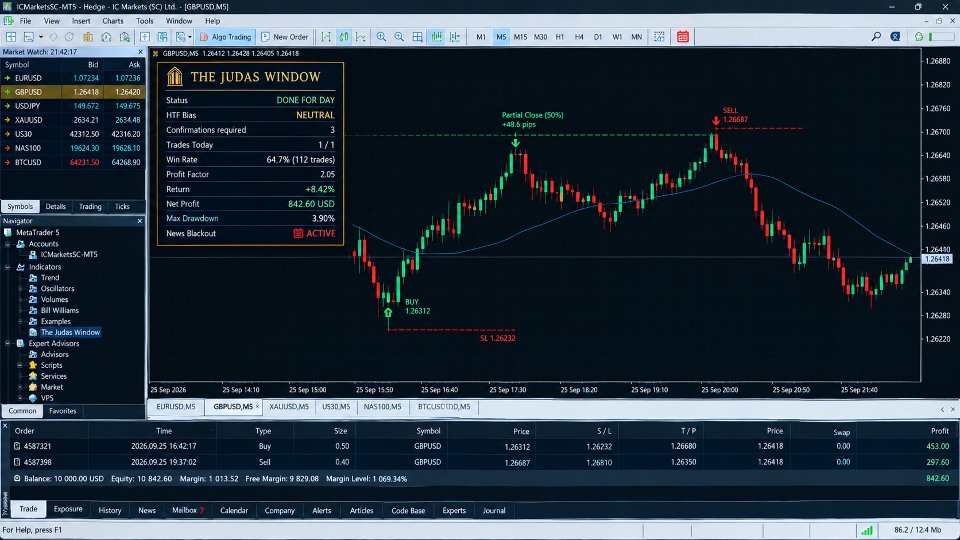960x540 pixels.
Task: Switch timeframe to D1
Action: coord(598,37)
